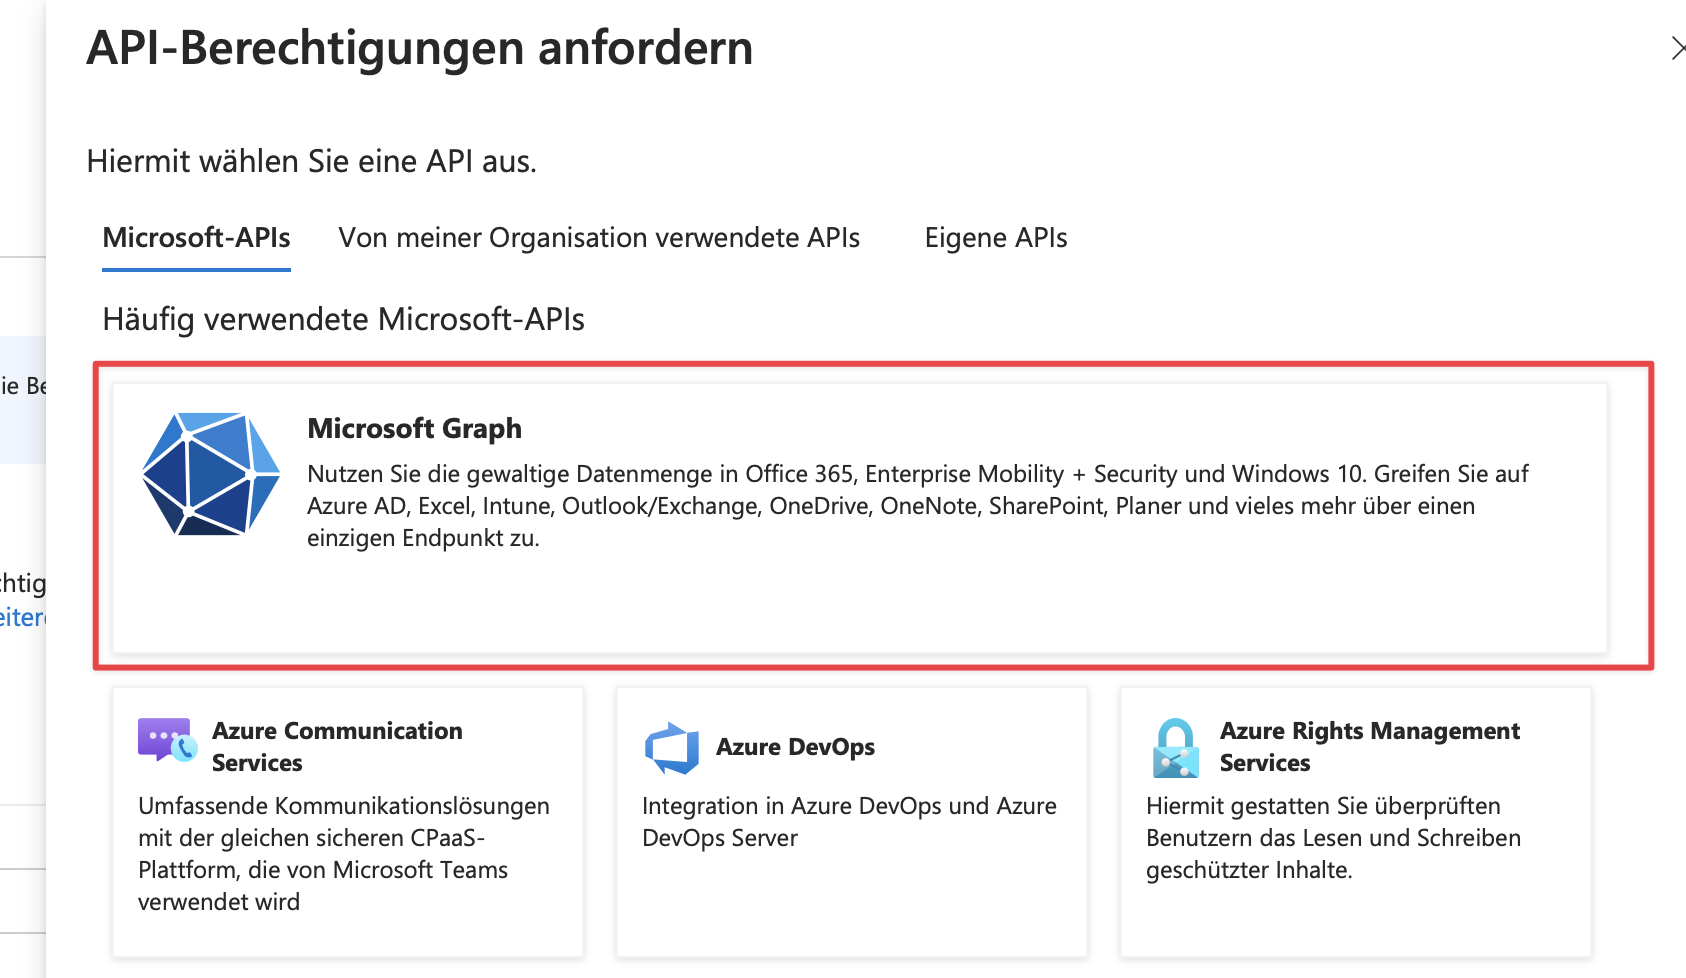The width and height of the screenshot is (1686, 978).
Task: Click the Azure Communication Services chat icon
Action: click(167, 740)
